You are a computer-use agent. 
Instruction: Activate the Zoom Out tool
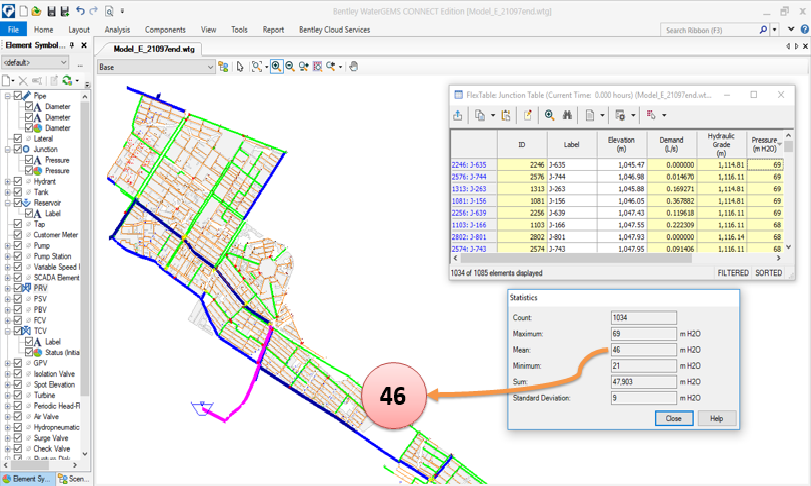click(290, 67)
